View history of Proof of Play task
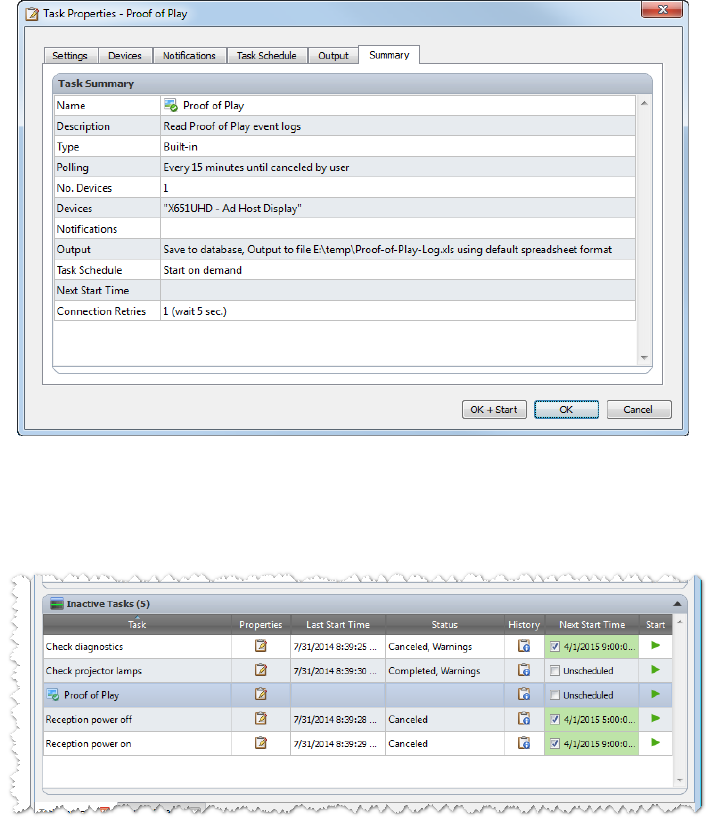This screenshot has height=822, width=706. 524,695
